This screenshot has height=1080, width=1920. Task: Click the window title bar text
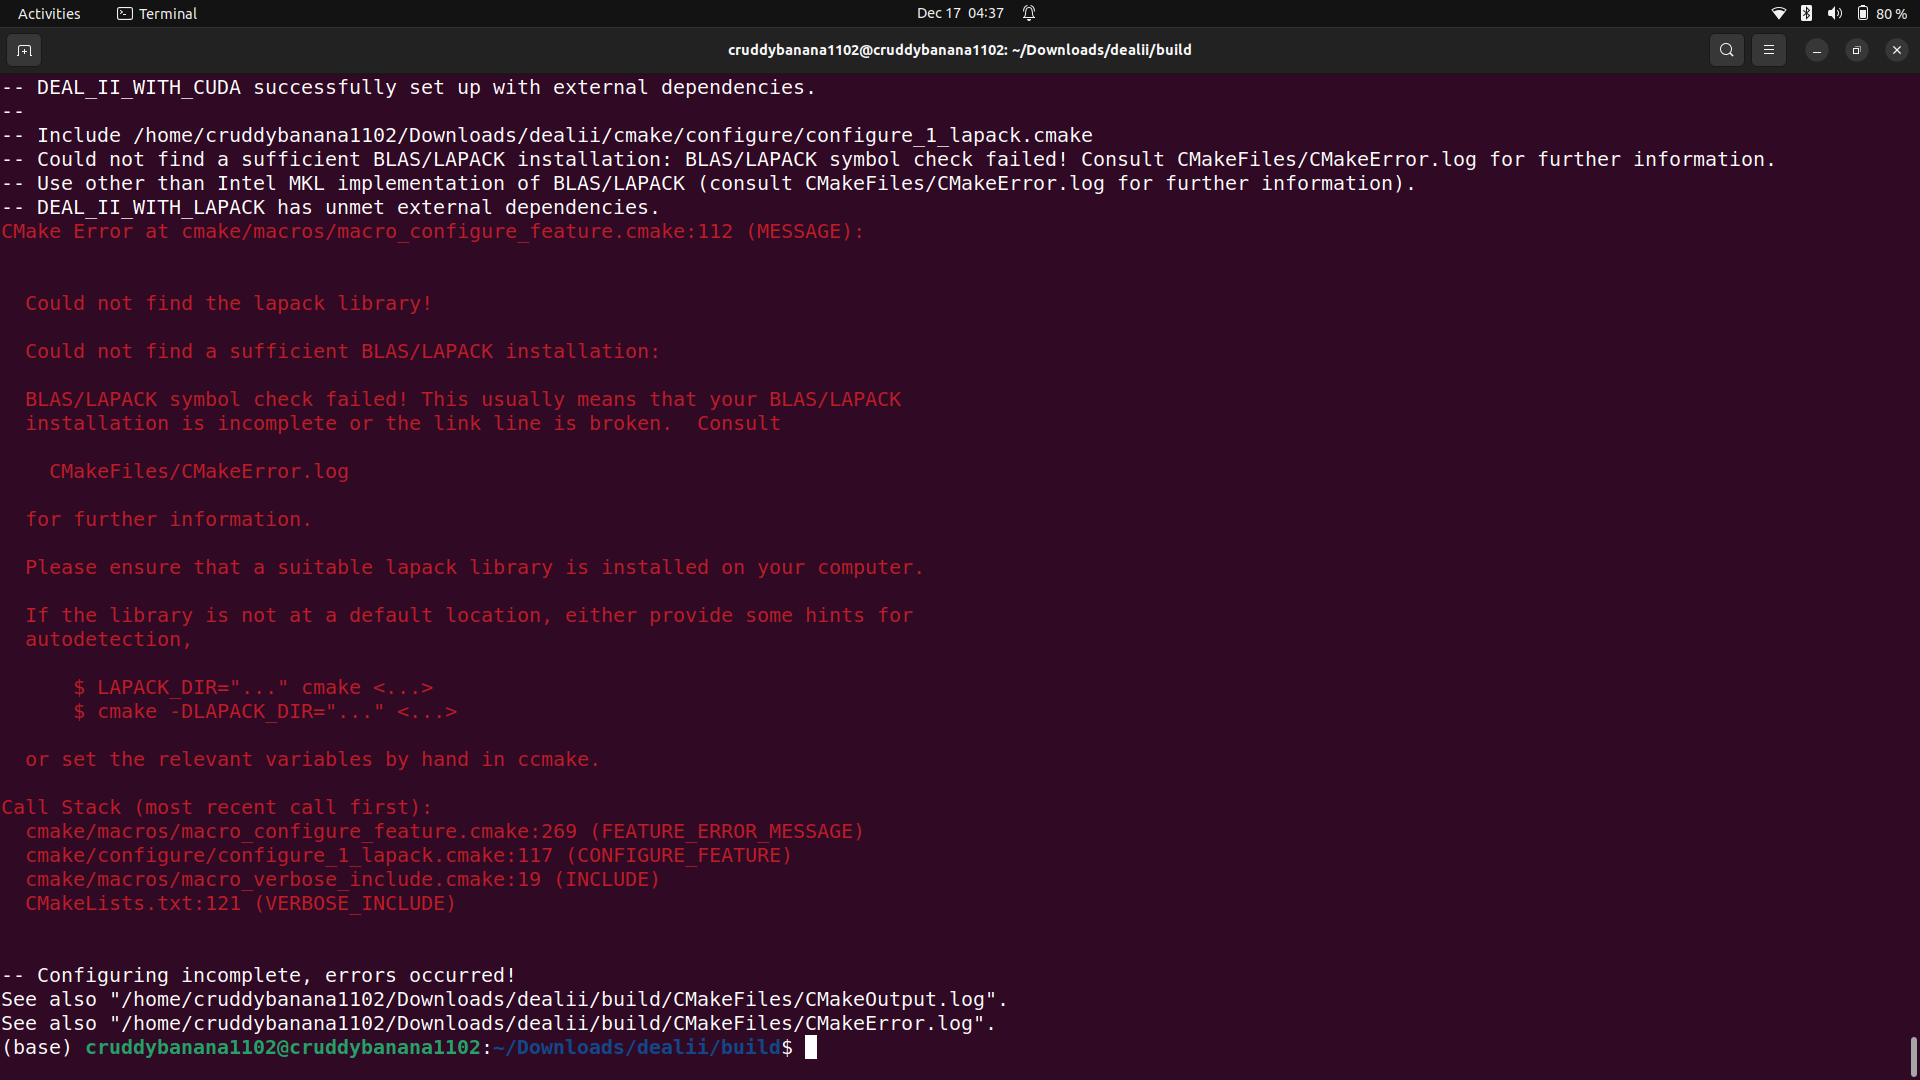click(960, 50)
